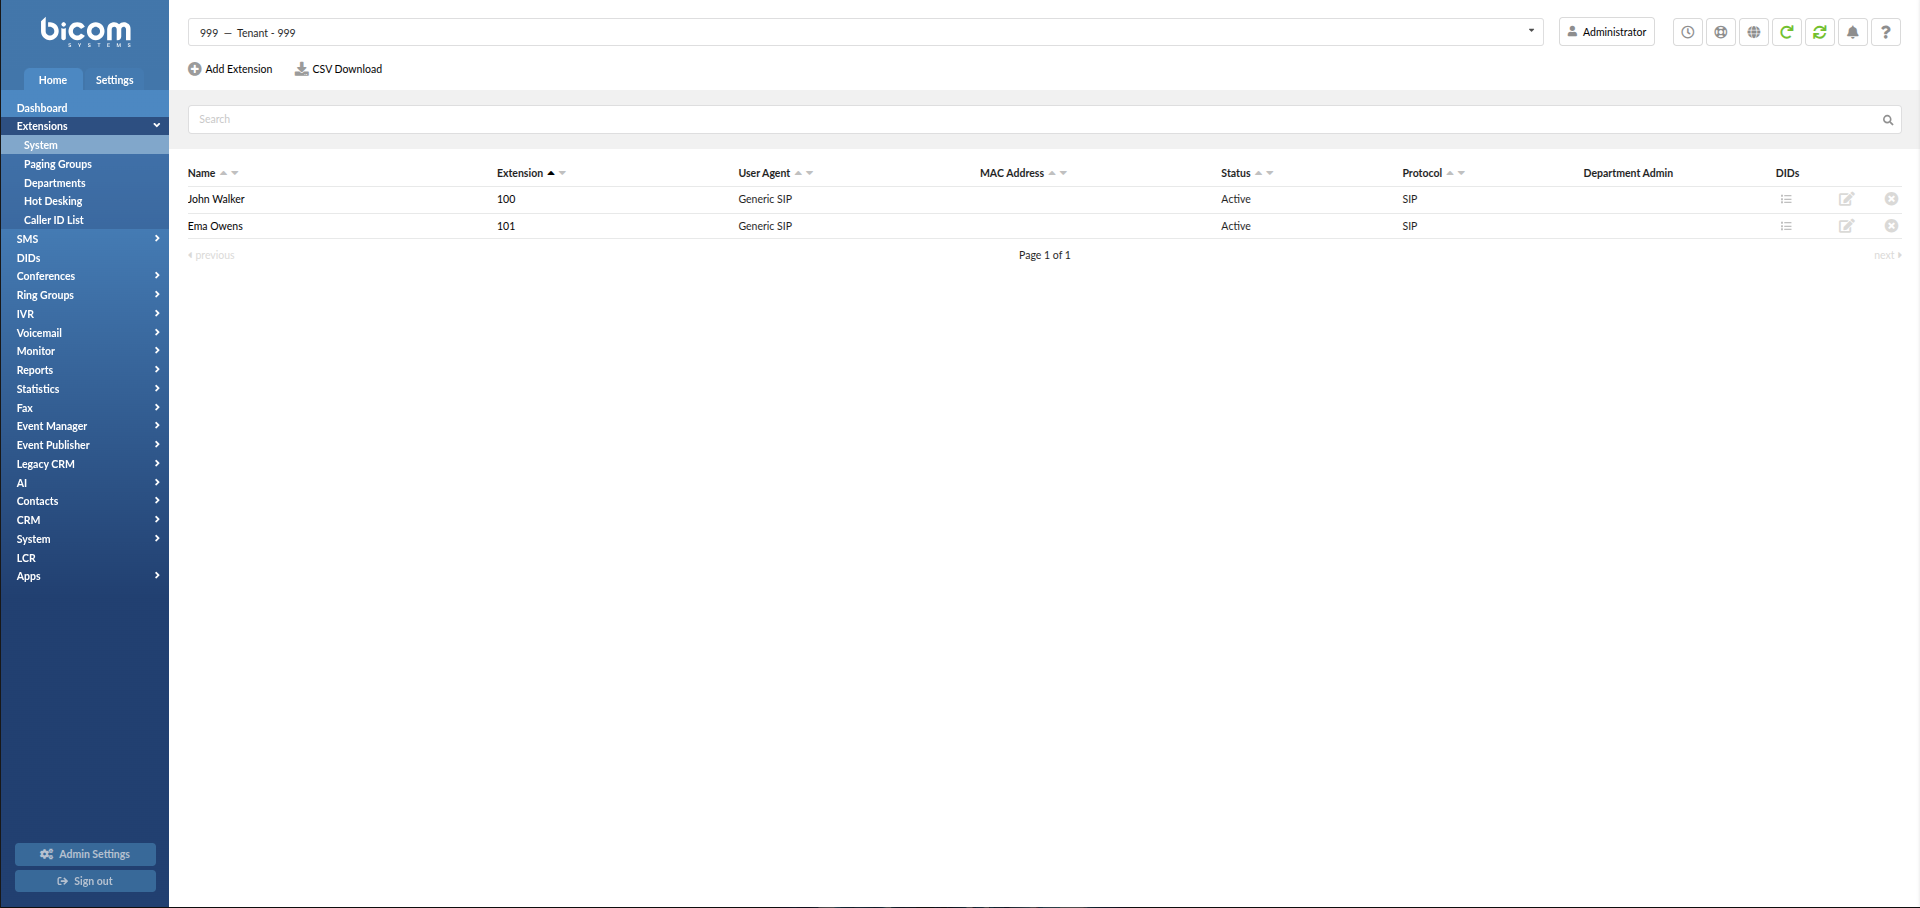Screen dimensions: 1920x908
Task: Expand the Conferences sidebar section
Action: pos(84,276)
